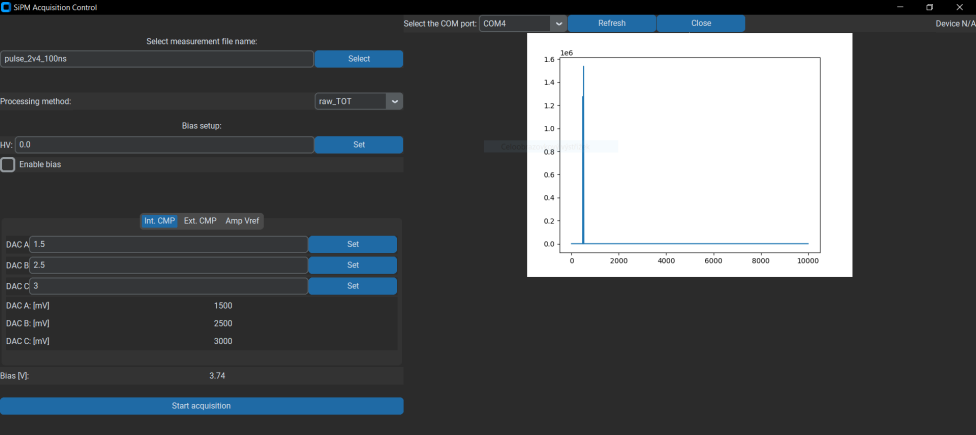The height and width of the screenshot is (435, 976).
Task: Apply the DAC C value with Set
Action: click(352, 286)
